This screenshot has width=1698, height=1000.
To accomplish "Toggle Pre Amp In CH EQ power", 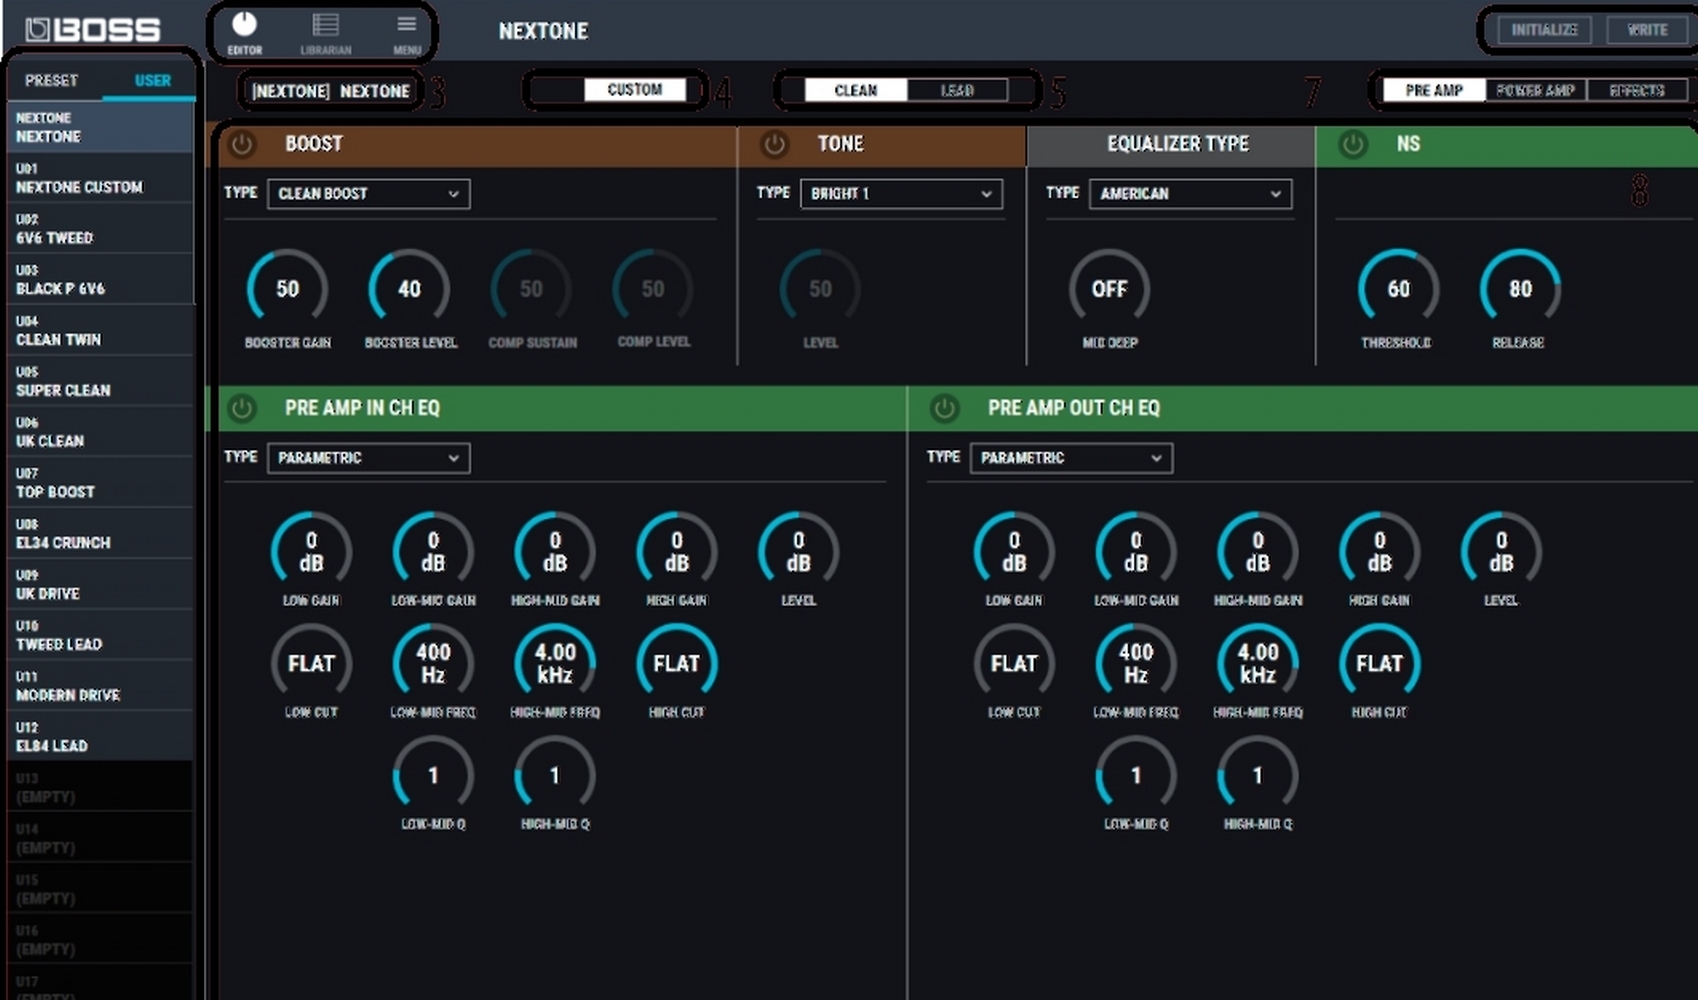I will coord(242,408).
